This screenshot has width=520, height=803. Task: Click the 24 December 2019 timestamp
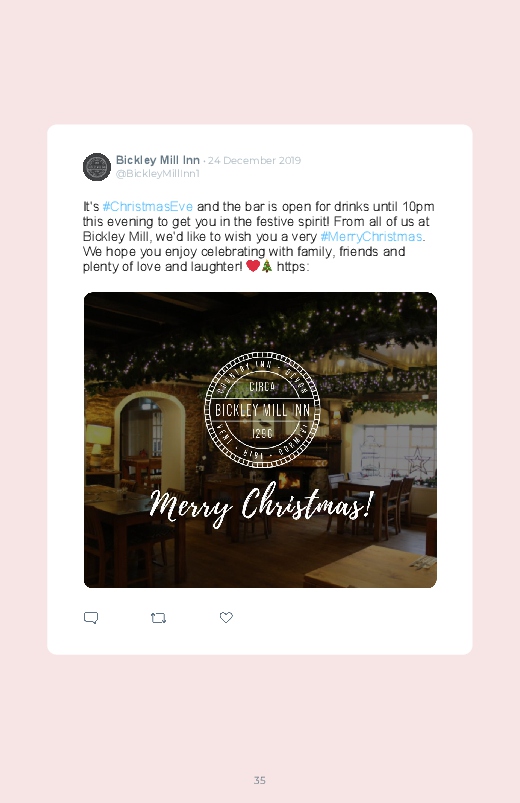pos(254,160)
